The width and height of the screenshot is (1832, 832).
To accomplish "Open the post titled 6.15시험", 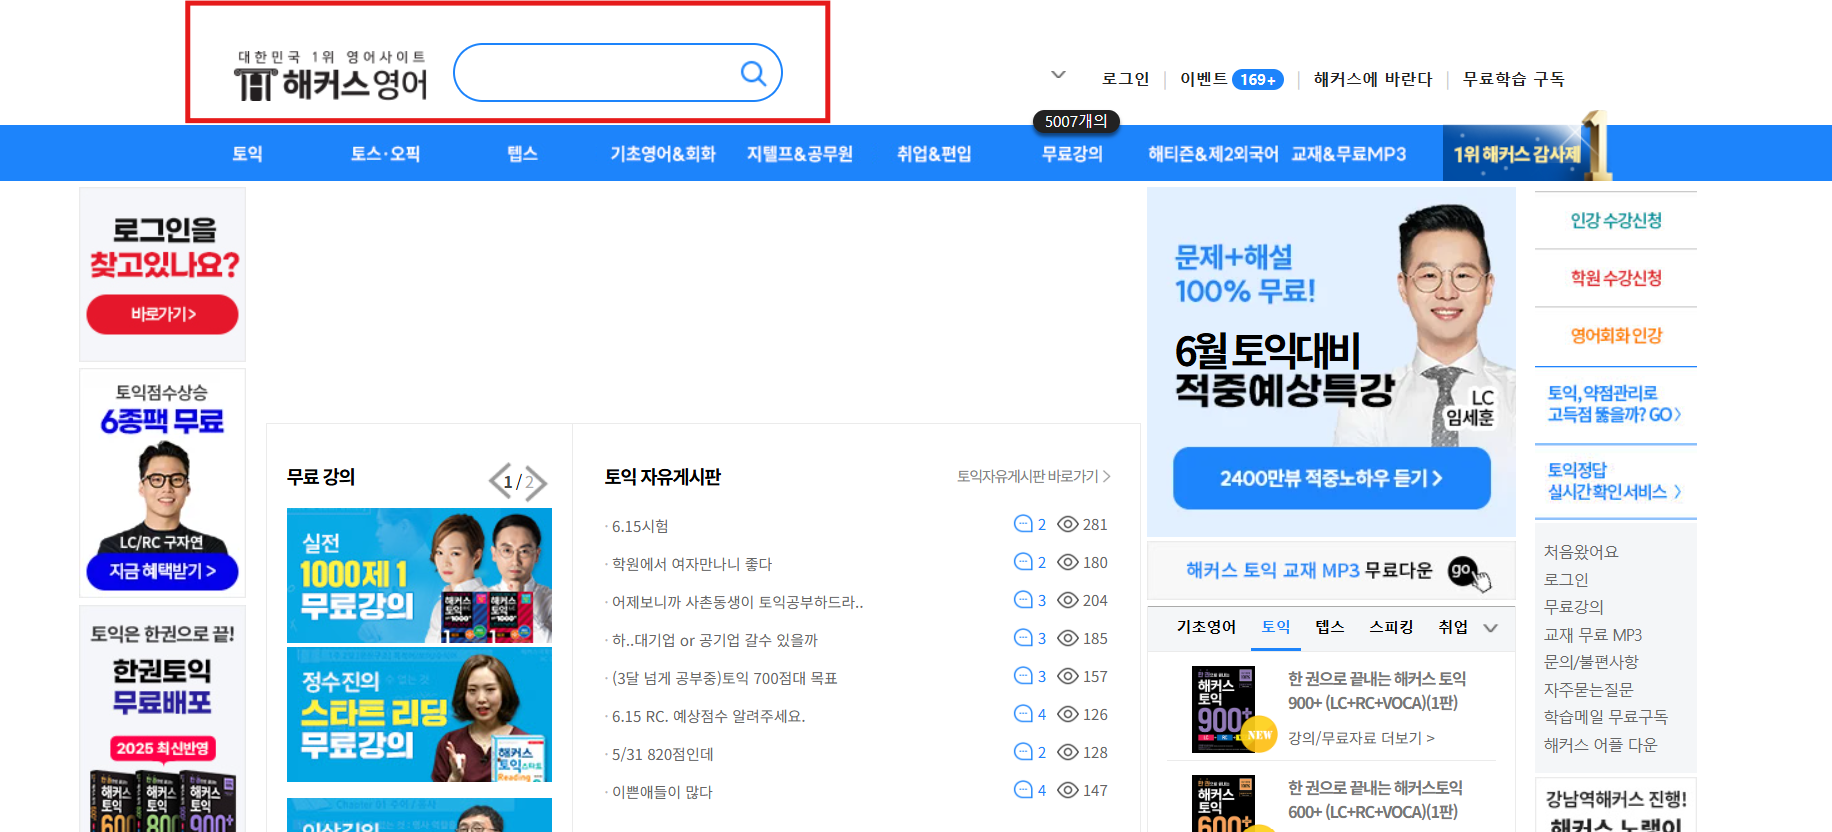I will click(640, 526).
